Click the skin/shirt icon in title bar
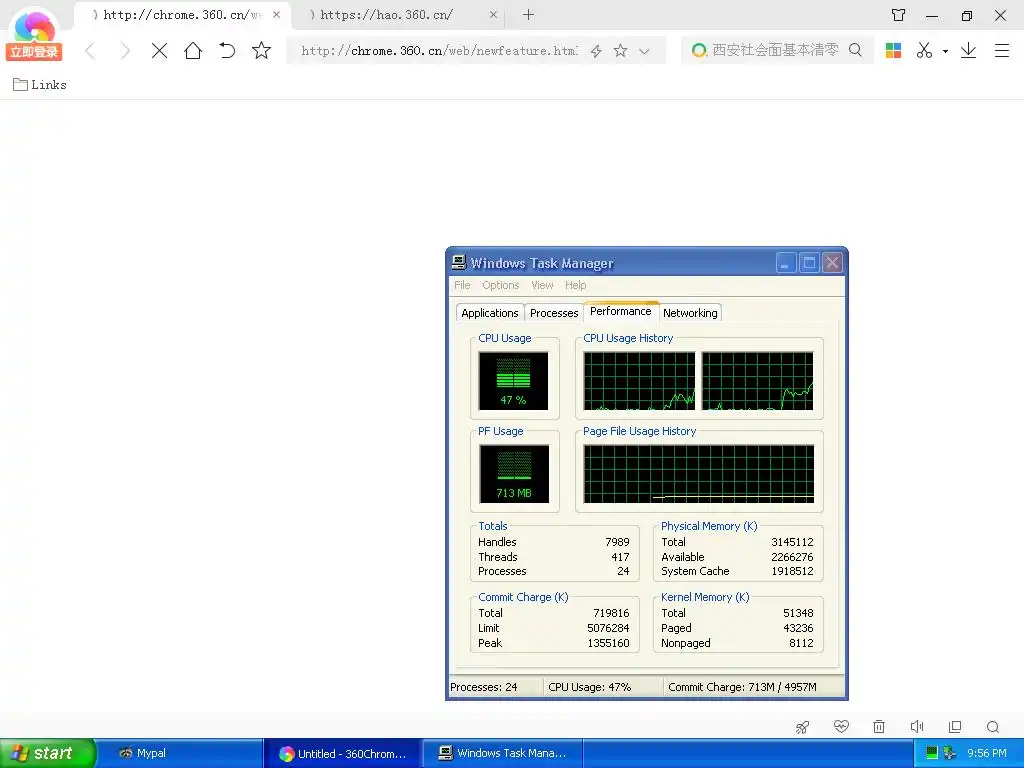1024x768 pixels. 899,15
